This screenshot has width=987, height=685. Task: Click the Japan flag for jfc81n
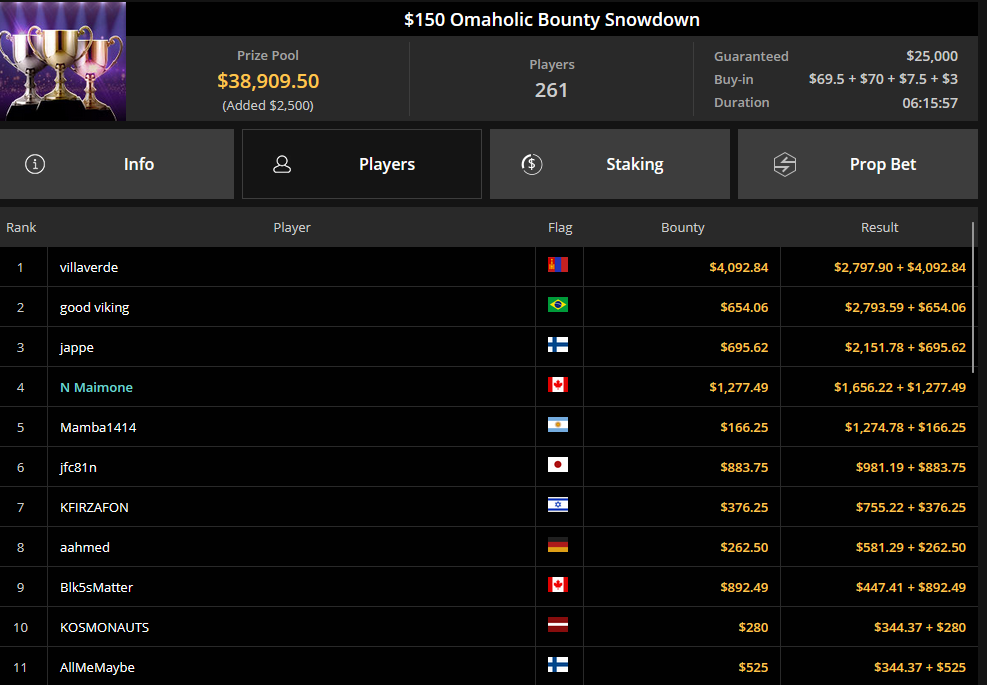pos(558,465)
